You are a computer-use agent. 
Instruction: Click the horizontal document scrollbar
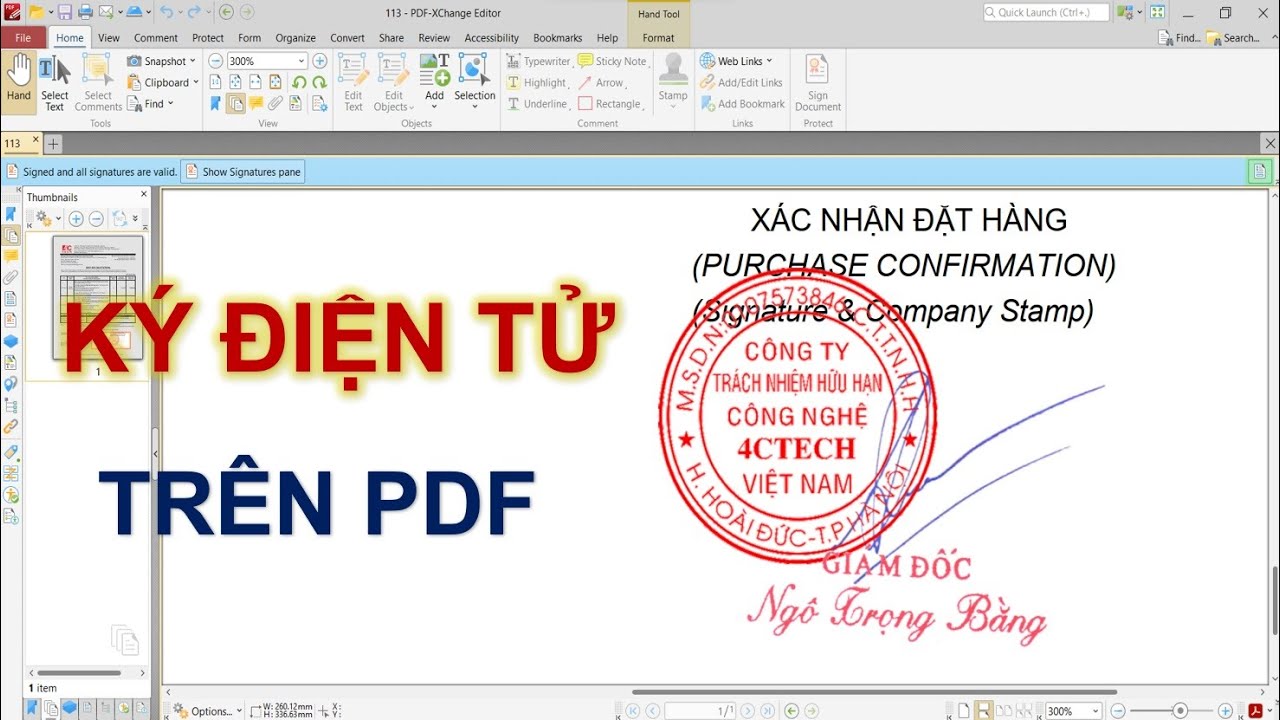pos(875,692)
